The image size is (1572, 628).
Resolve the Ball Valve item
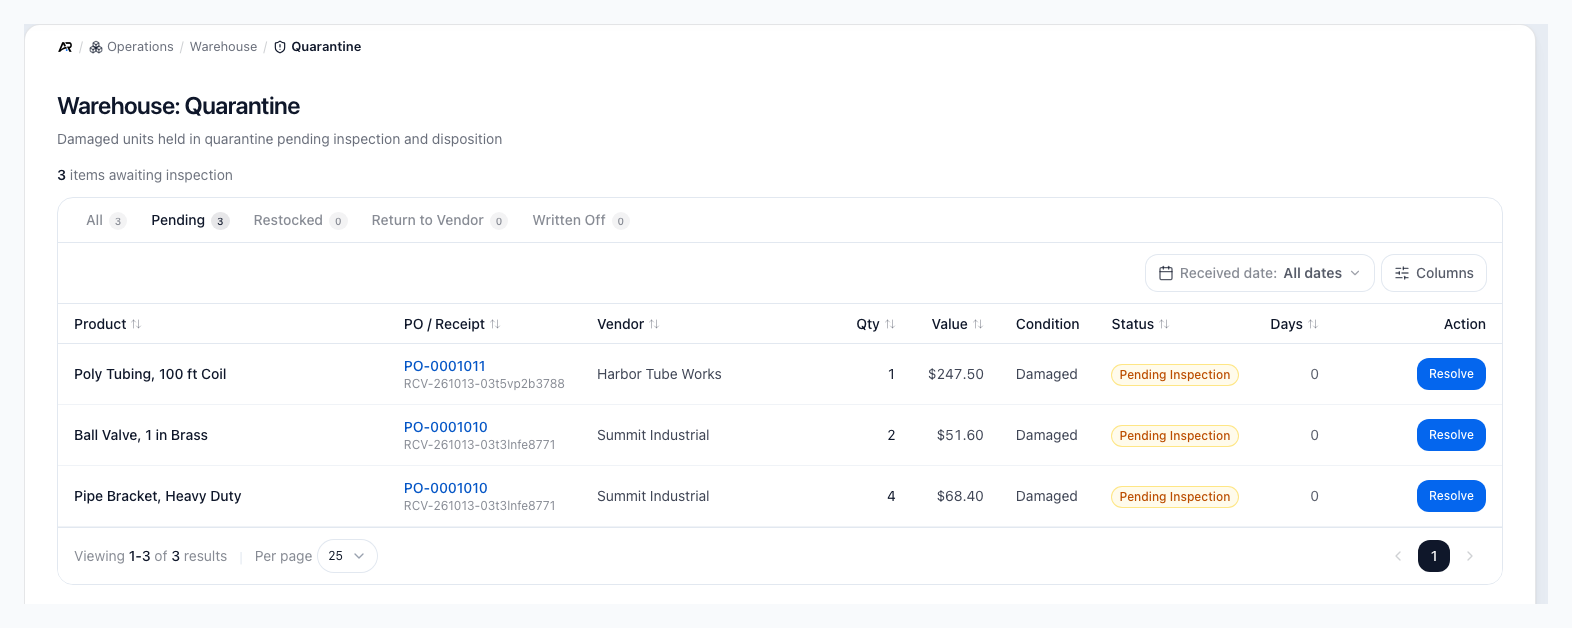click(x=1451, y=435)
